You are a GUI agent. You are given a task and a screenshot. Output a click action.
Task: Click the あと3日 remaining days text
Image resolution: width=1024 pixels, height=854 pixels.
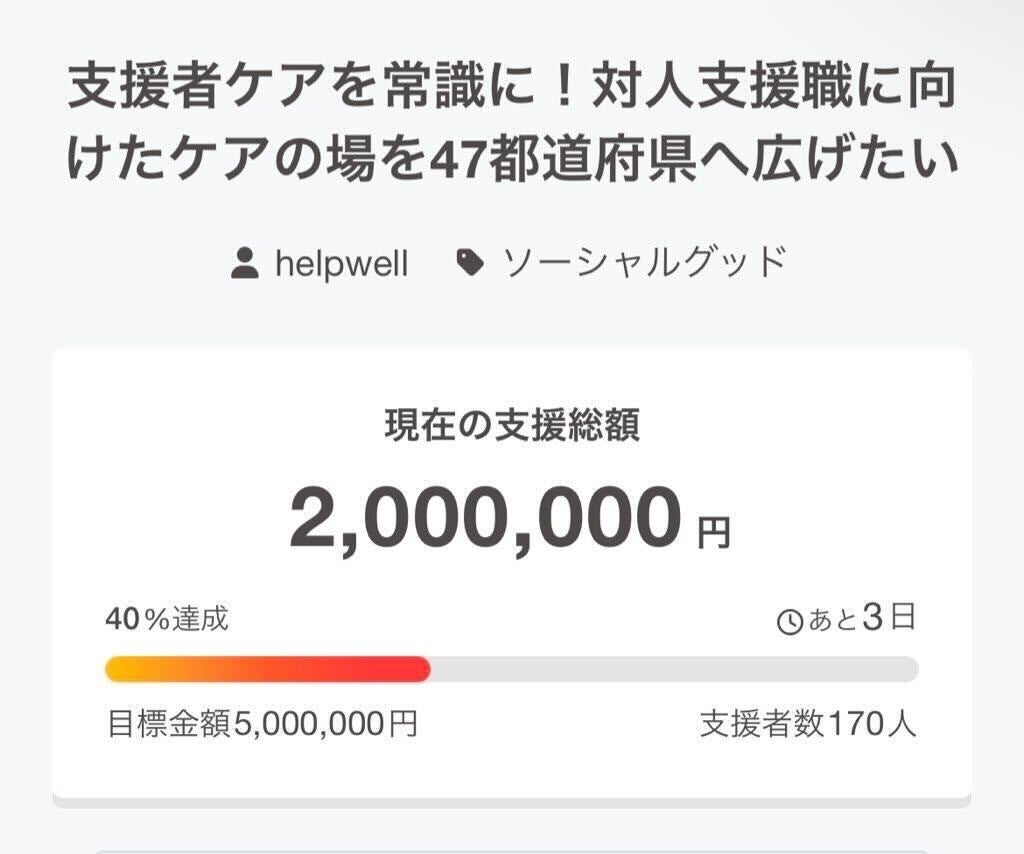click(860, 619)
